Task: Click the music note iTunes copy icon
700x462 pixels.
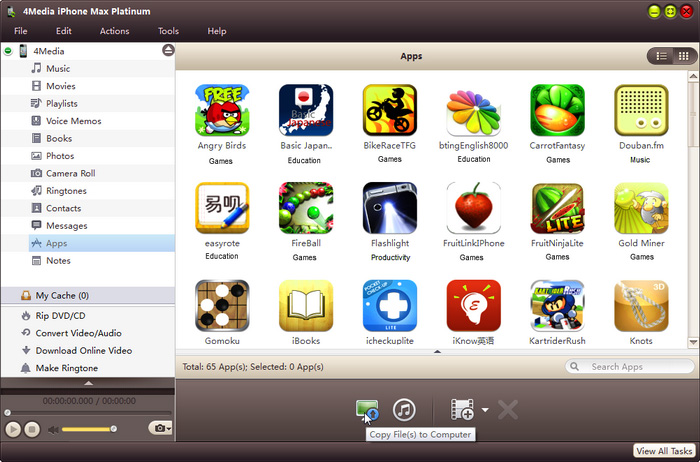Action: click(x=404, y=409)
